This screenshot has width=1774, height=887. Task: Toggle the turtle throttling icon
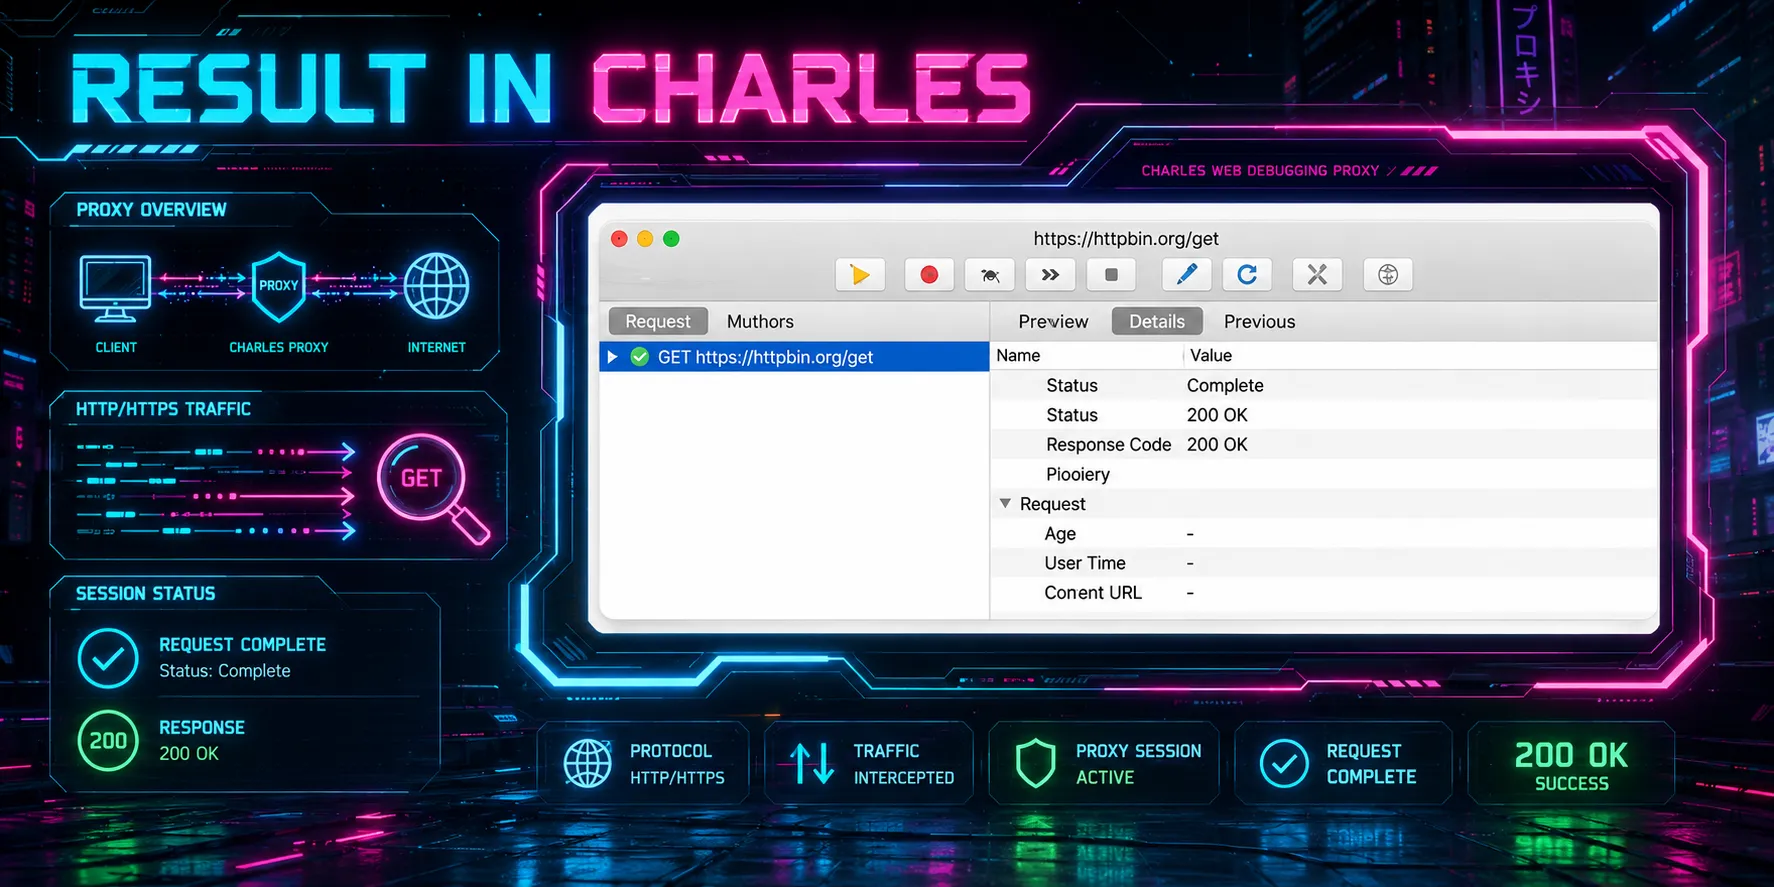click(990, 274)
